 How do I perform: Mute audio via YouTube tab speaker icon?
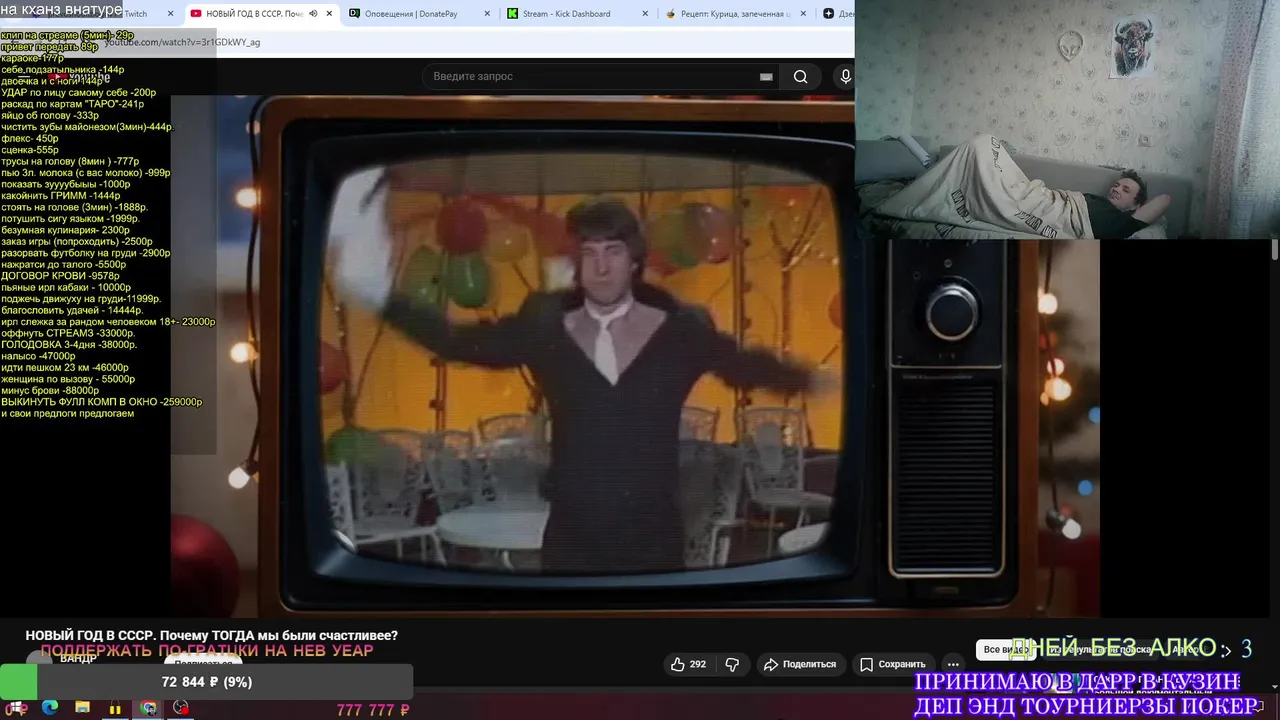[x=313, y=14]
